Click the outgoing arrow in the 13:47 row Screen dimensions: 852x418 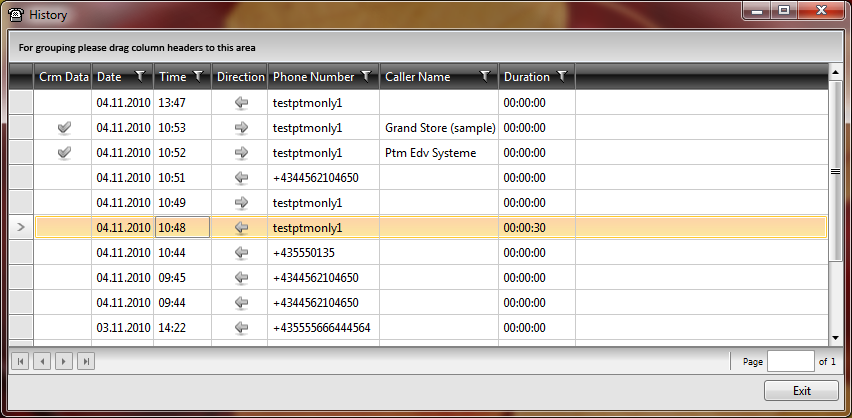pos(240,103)
